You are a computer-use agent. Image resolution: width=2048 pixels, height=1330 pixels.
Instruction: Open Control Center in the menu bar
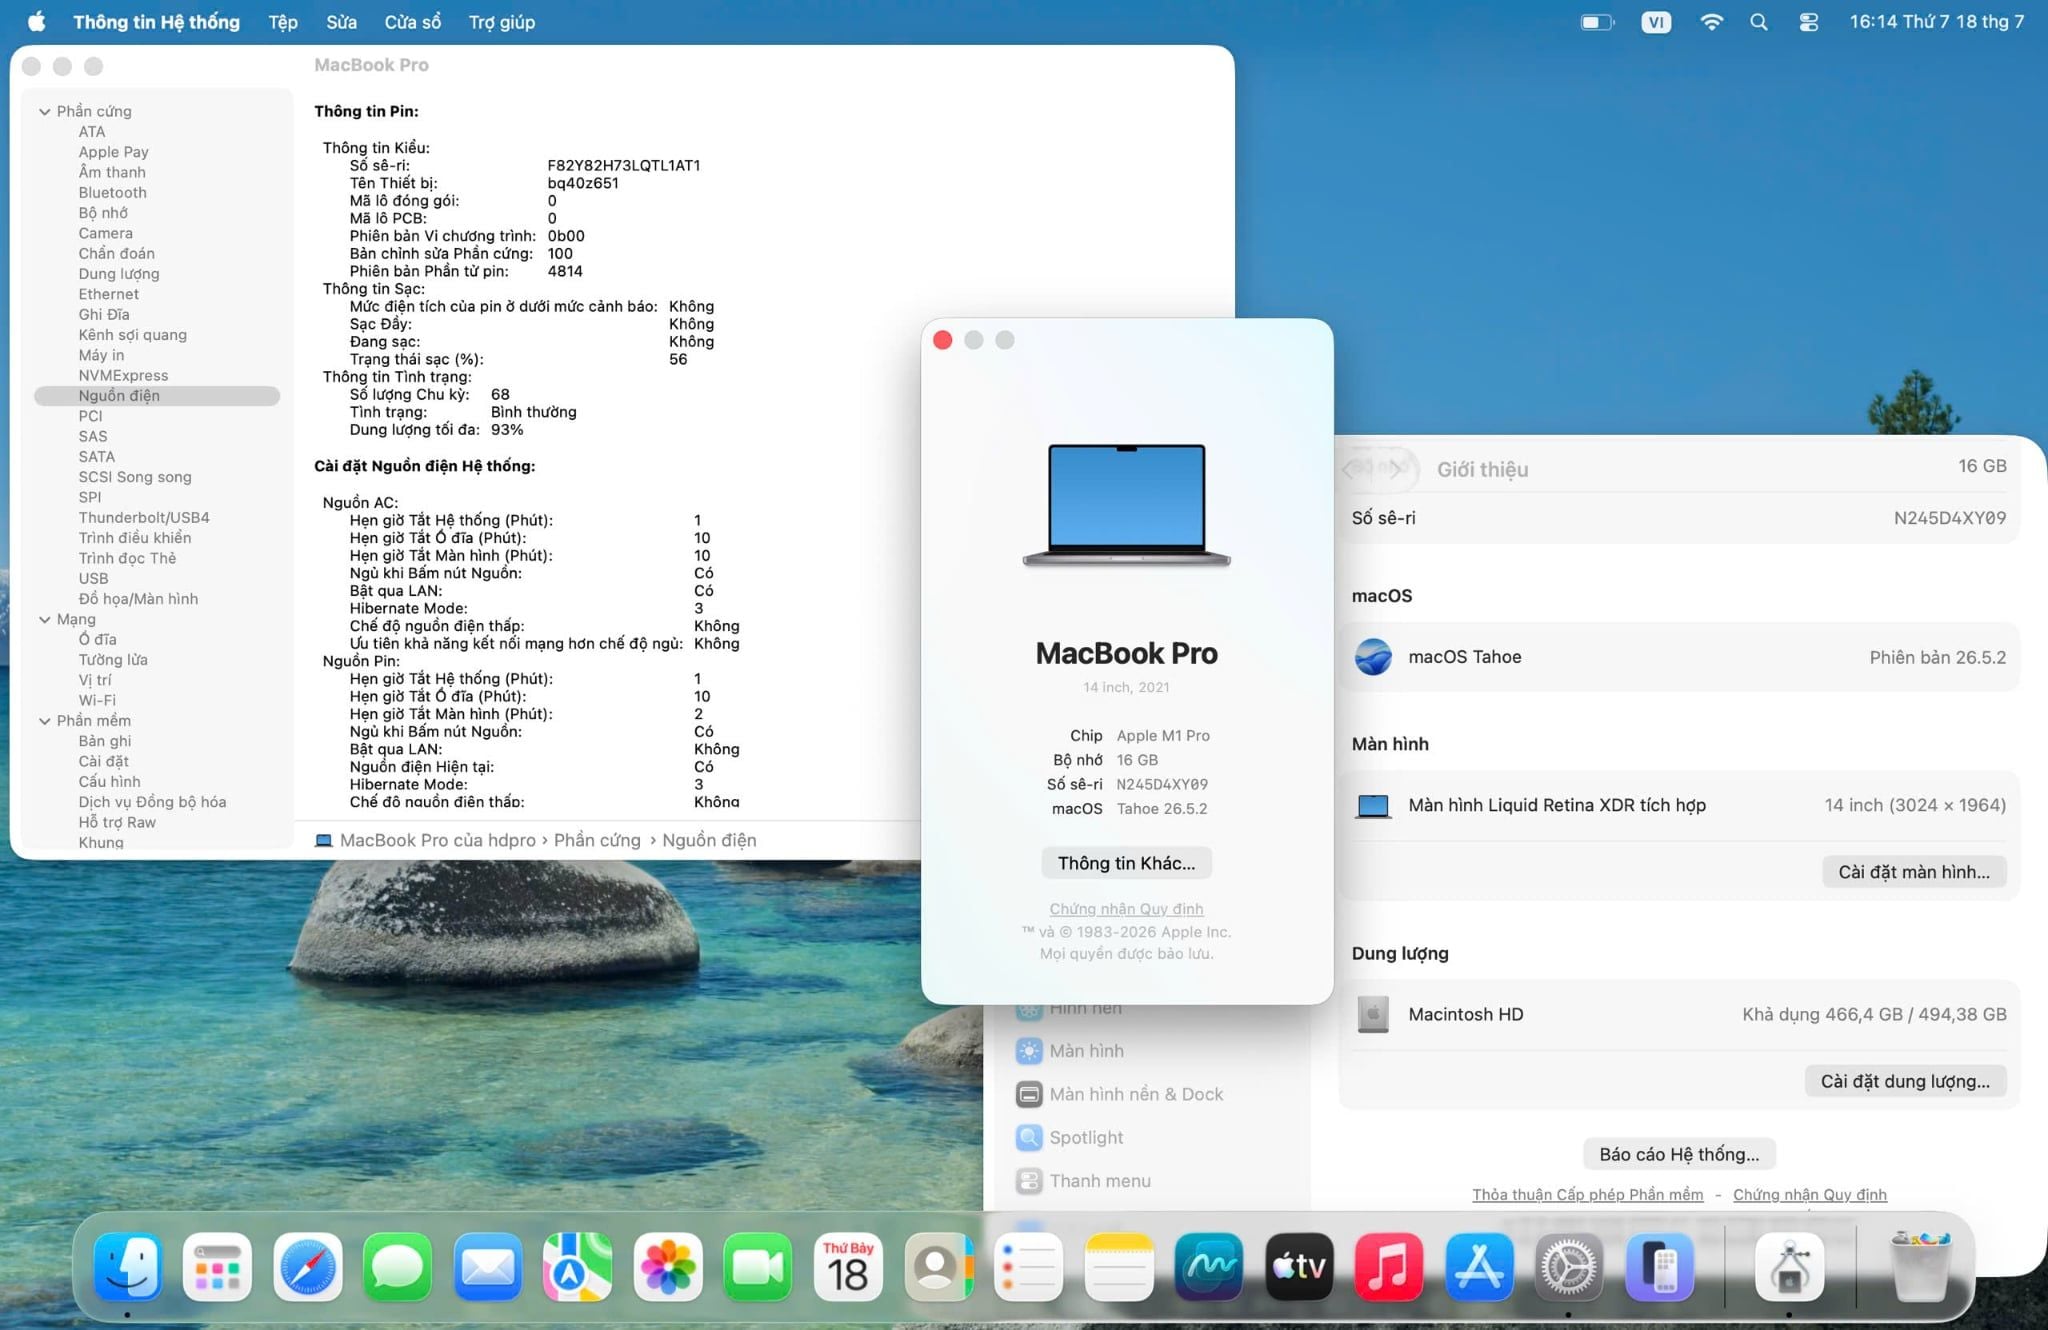[x=1808, y=22]
